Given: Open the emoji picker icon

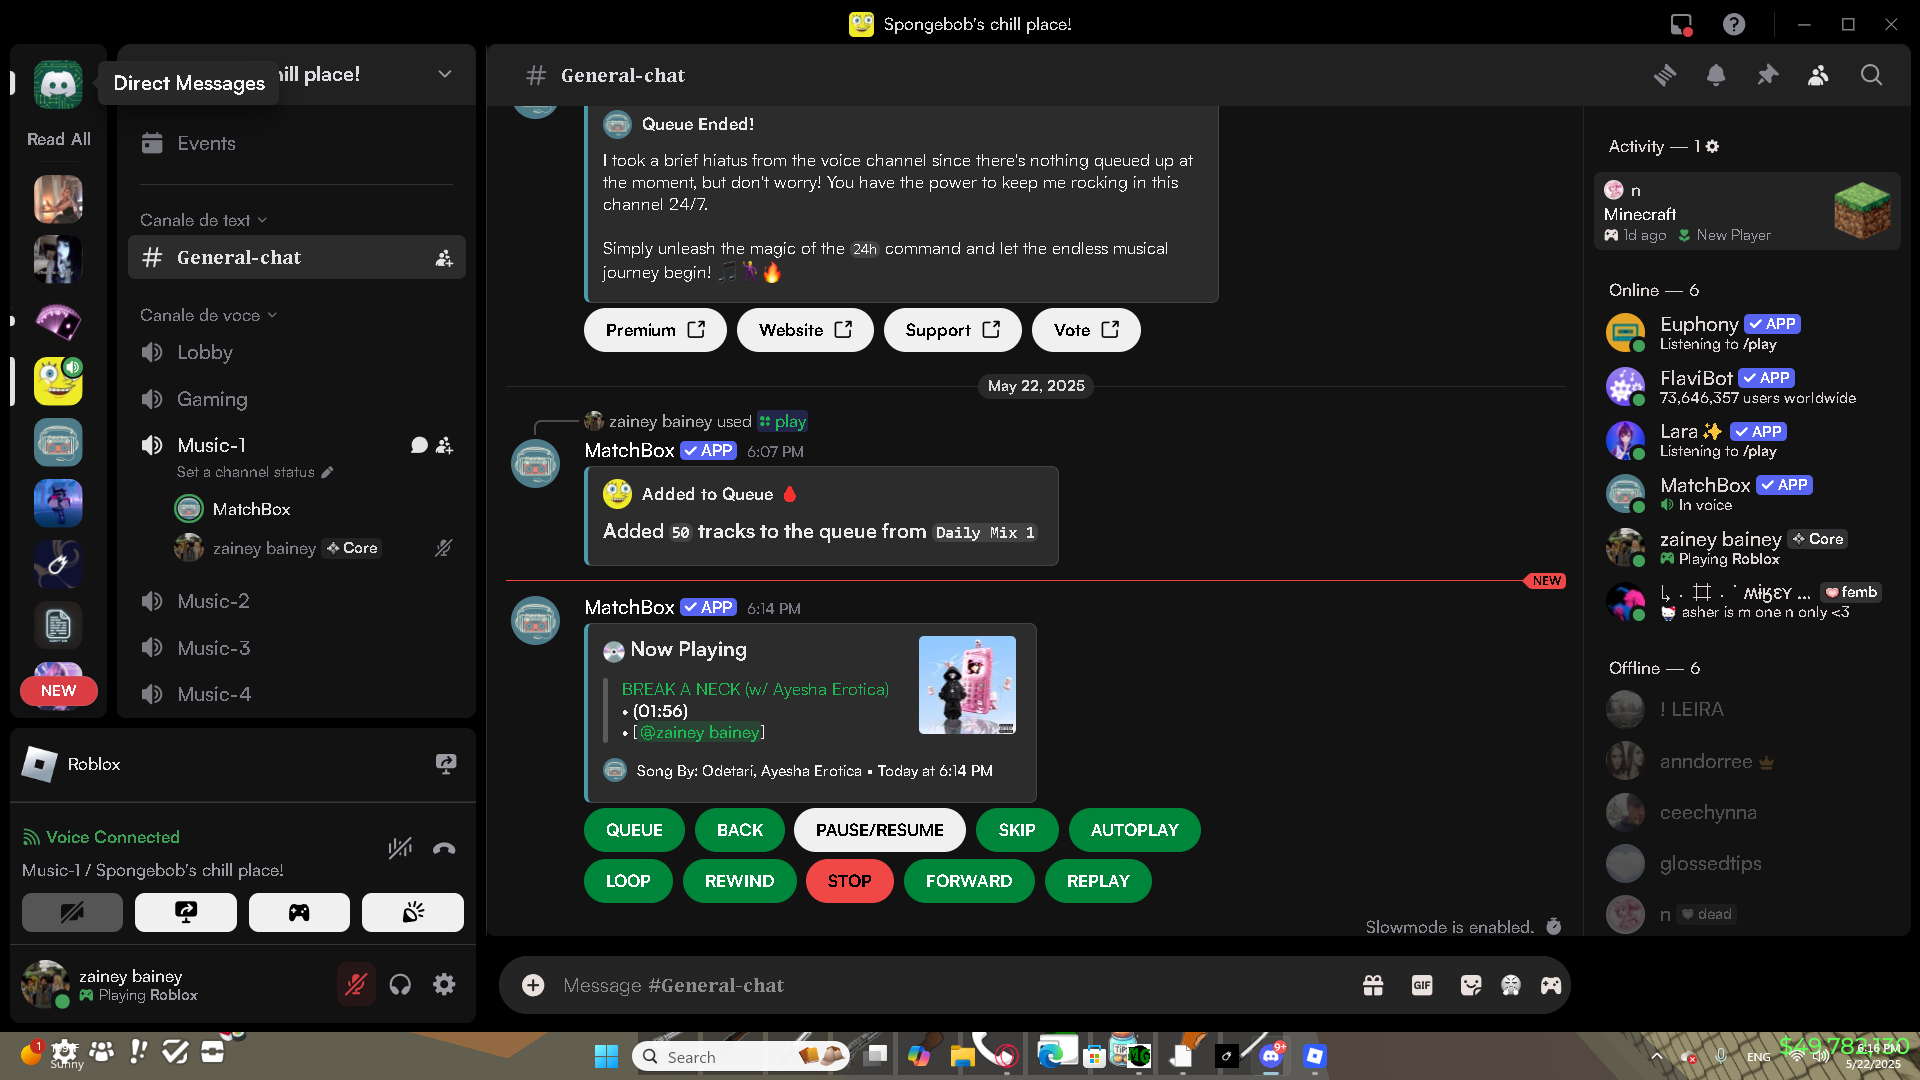Looking at the screenshot, I should 1511,986.
